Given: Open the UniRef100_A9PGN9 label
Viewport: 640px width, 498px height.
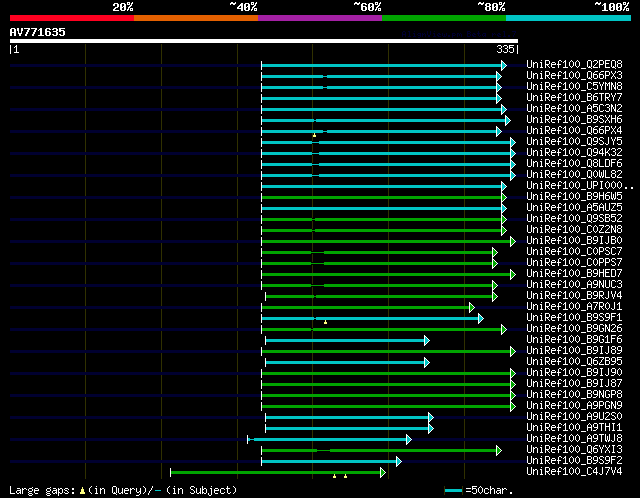Looking at the screenshot, I should coord(574,406).
